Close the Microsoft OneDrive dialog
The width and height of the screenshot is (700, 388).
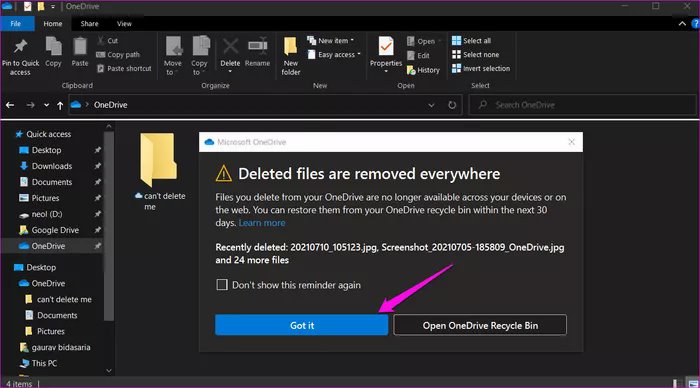point(571,142)
